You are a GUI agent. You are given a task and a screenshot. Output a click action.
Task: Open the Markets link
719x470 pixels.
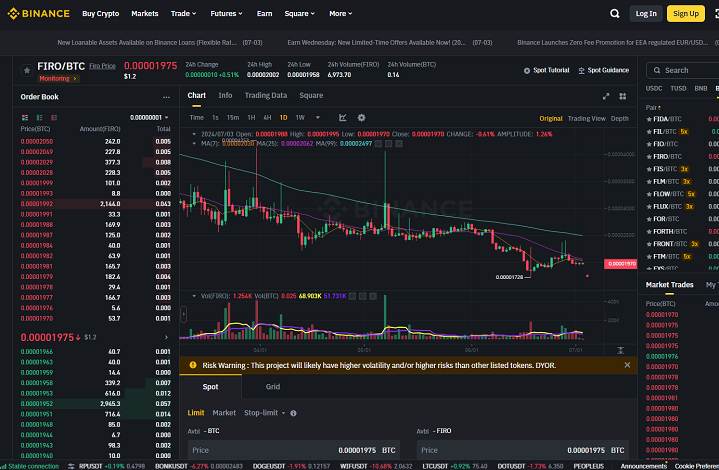tap(144, 14)
